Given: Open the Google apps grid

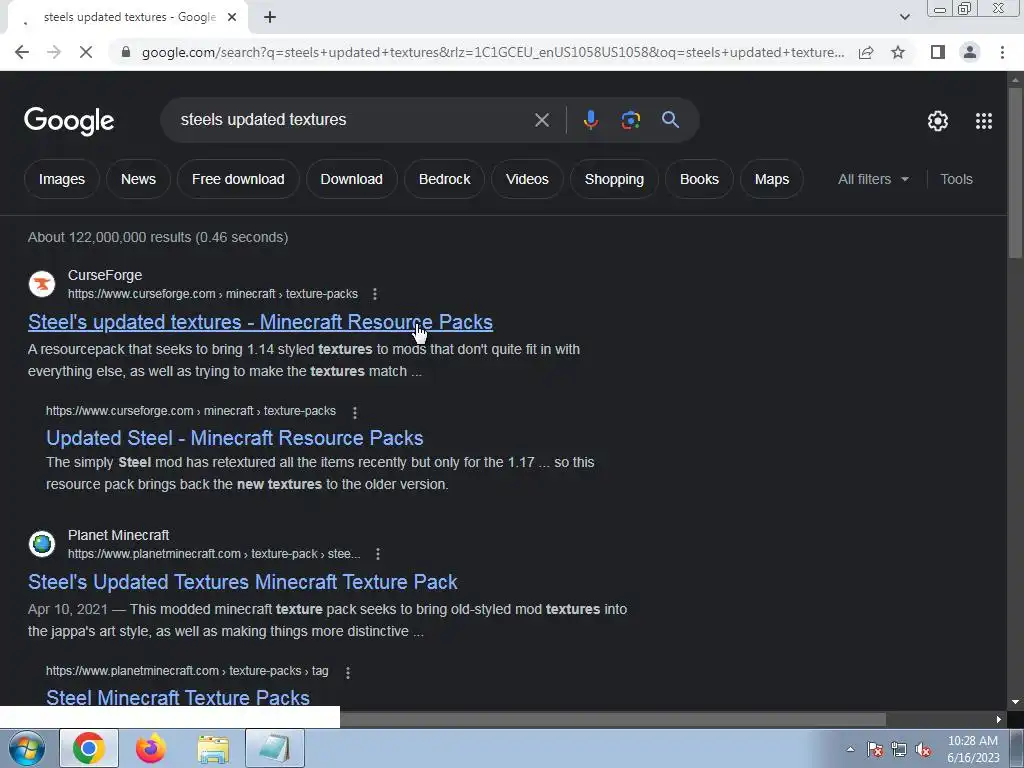Looking at the screenshot, I should pyautogui.click(x=984, y=121).
